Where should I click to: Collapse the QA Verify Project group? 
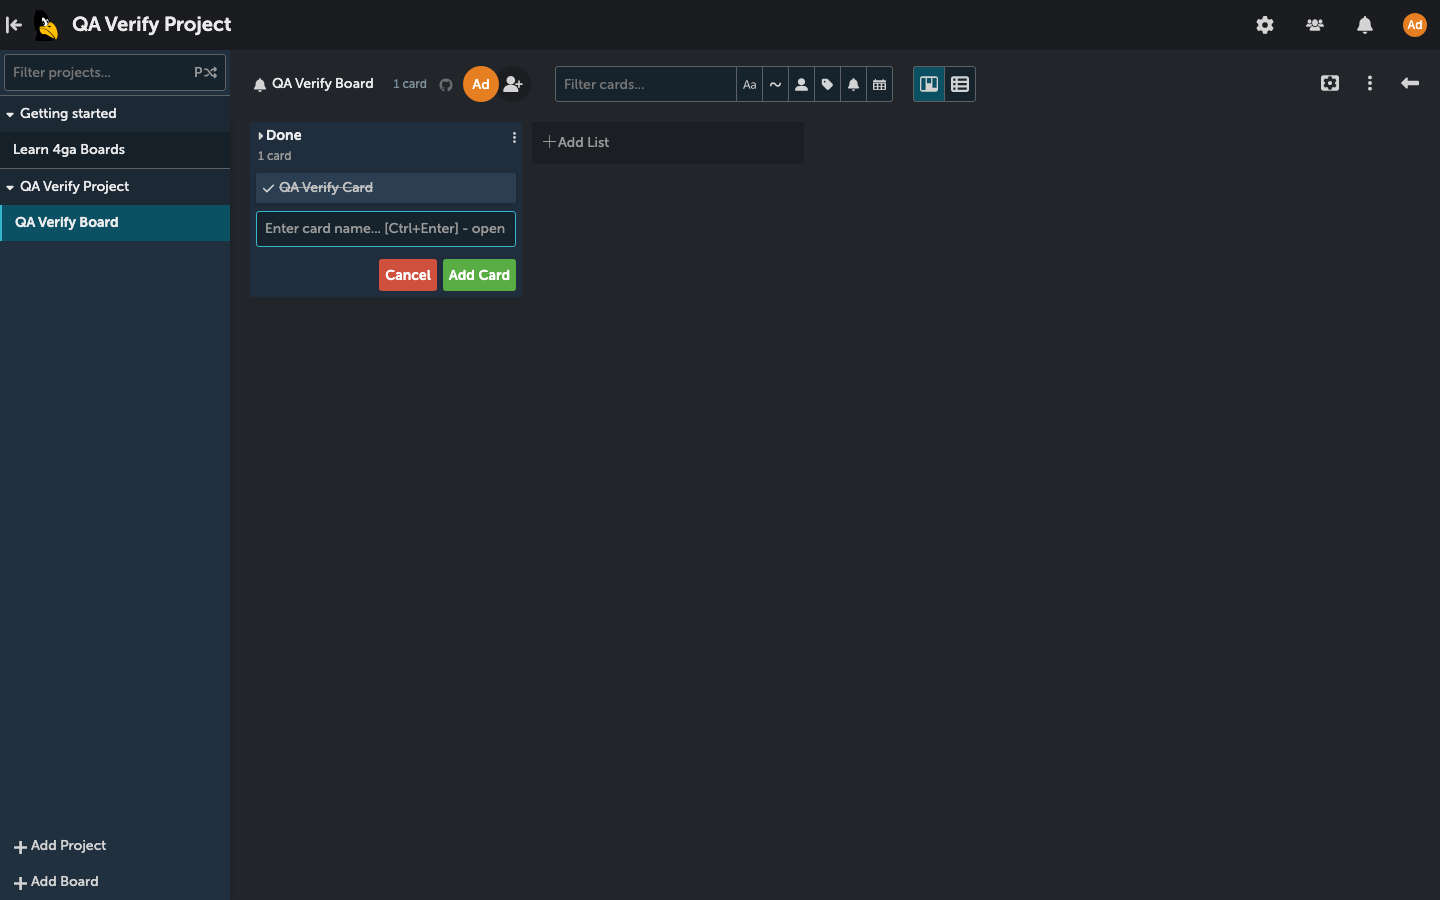pyautogui.click(x=10, y=187)
